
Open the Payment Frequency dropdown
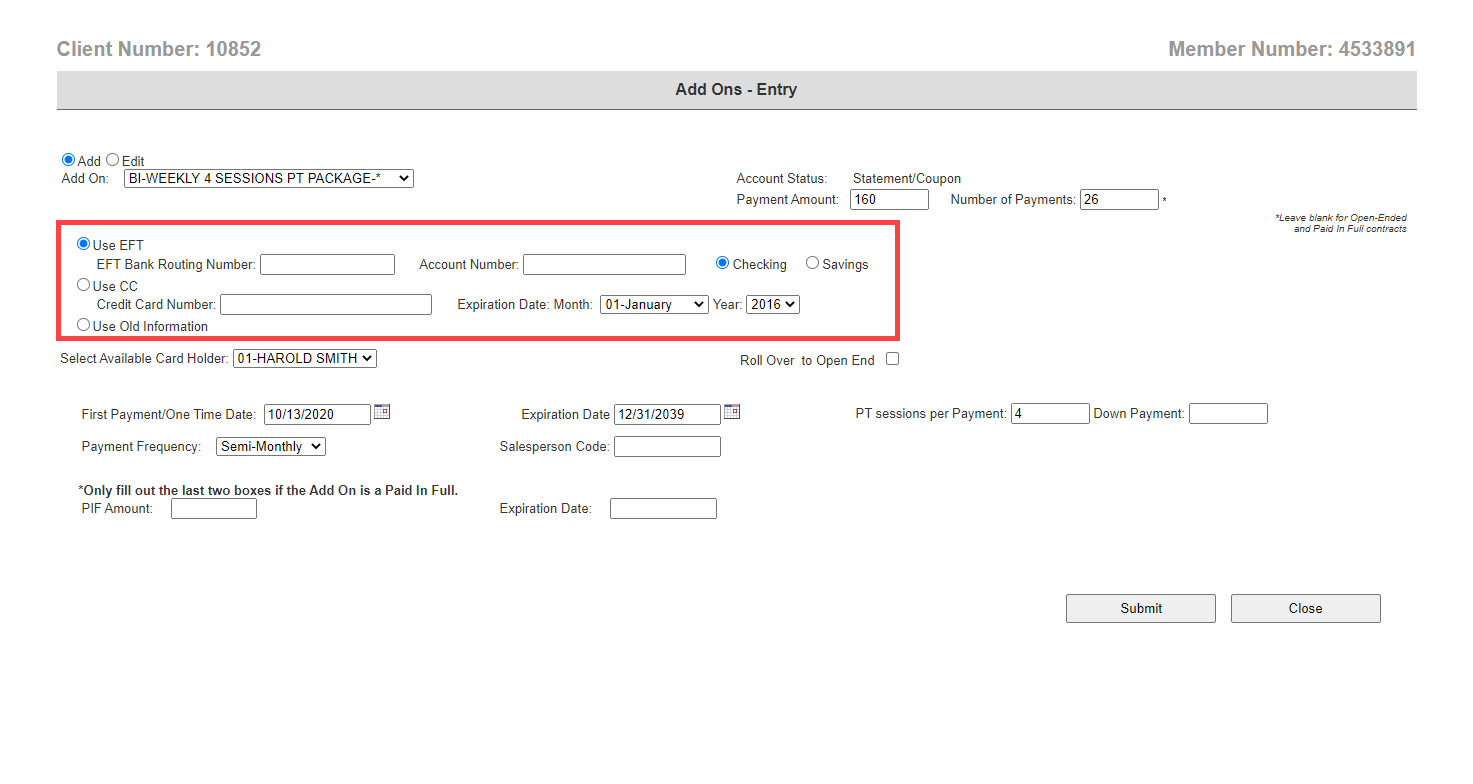point(271,446)
